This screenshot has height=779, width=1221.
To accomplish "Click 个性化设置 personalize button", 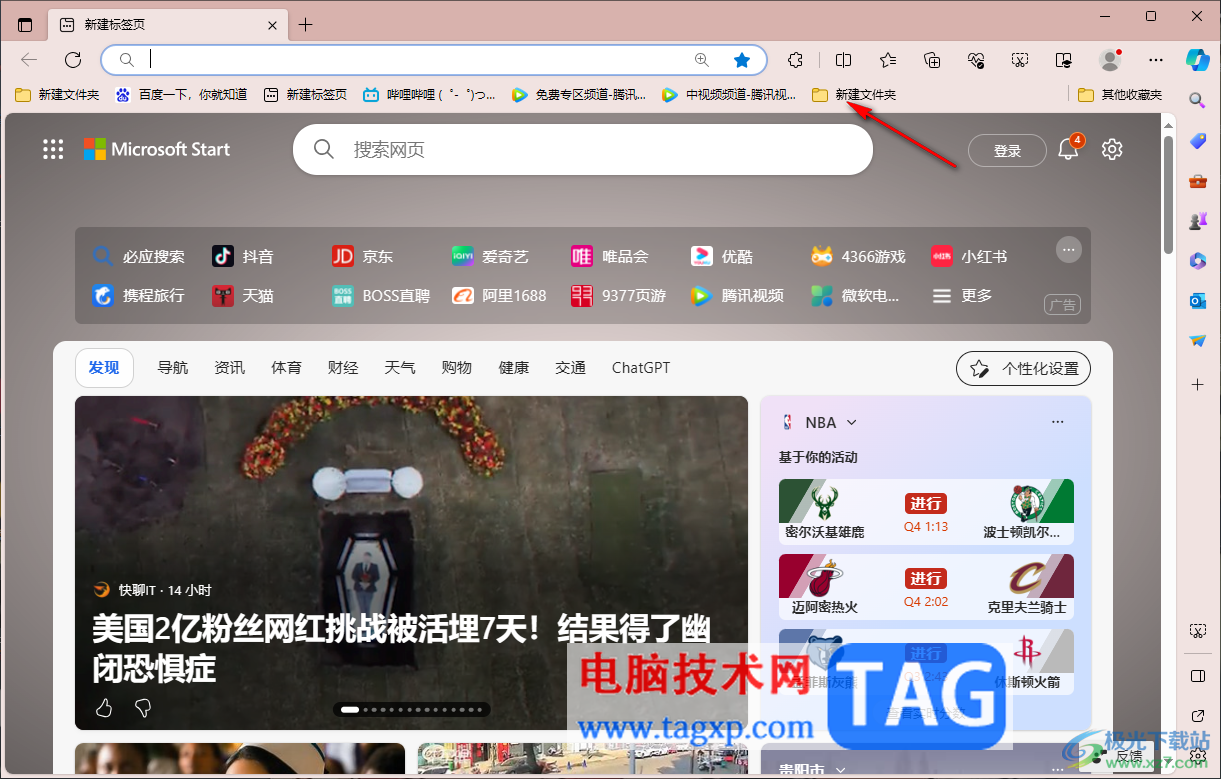I will pos(1023,368).
